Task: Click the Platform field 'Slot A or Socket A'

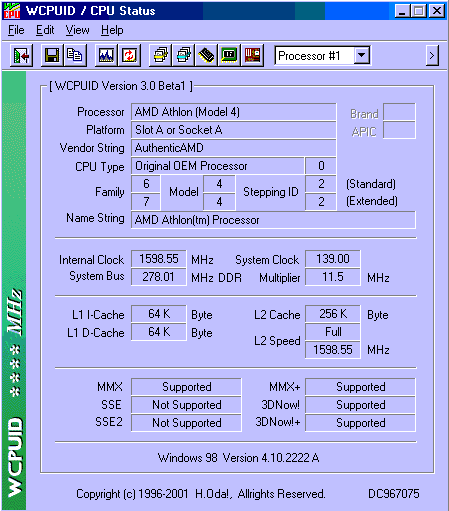Action: (233, 130)
